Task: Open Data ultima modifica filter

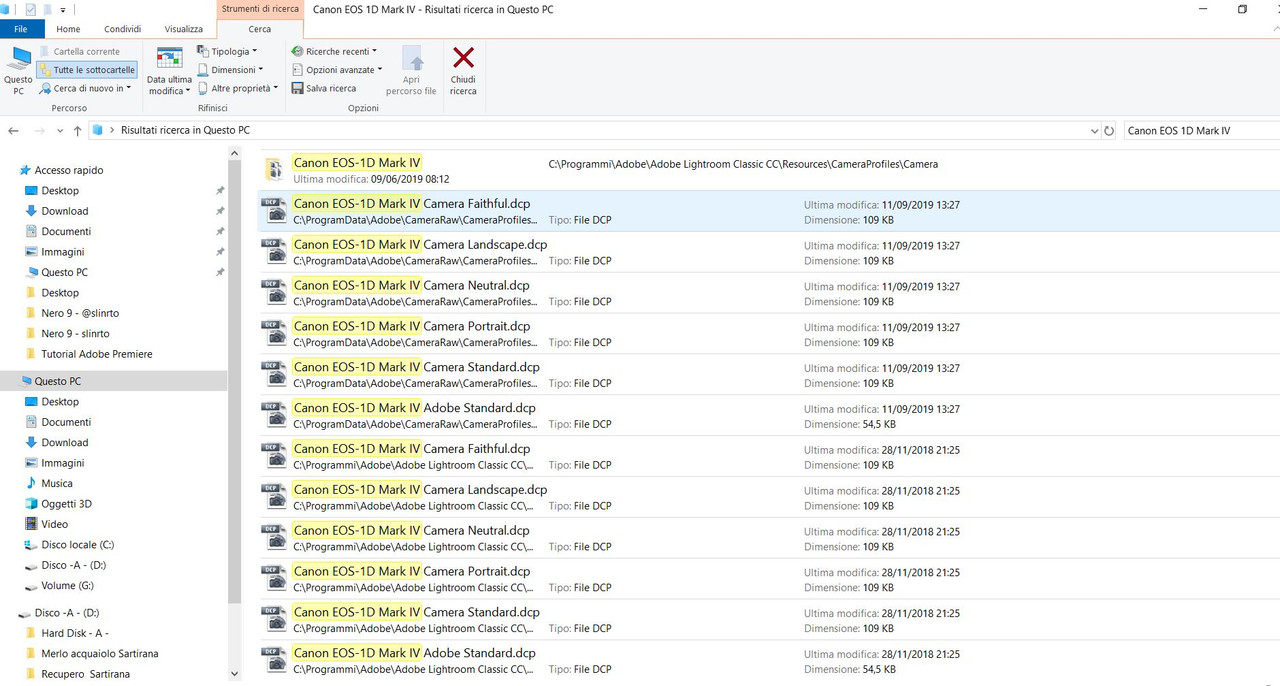Action: point(169,70)
